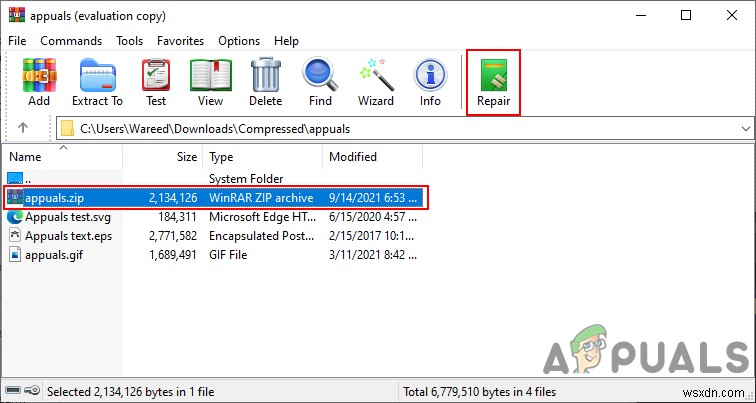This screenshot has width=756, height=403.
Task: Open the Tools menu
Action: pyautogui.click(x=129, y=41)
